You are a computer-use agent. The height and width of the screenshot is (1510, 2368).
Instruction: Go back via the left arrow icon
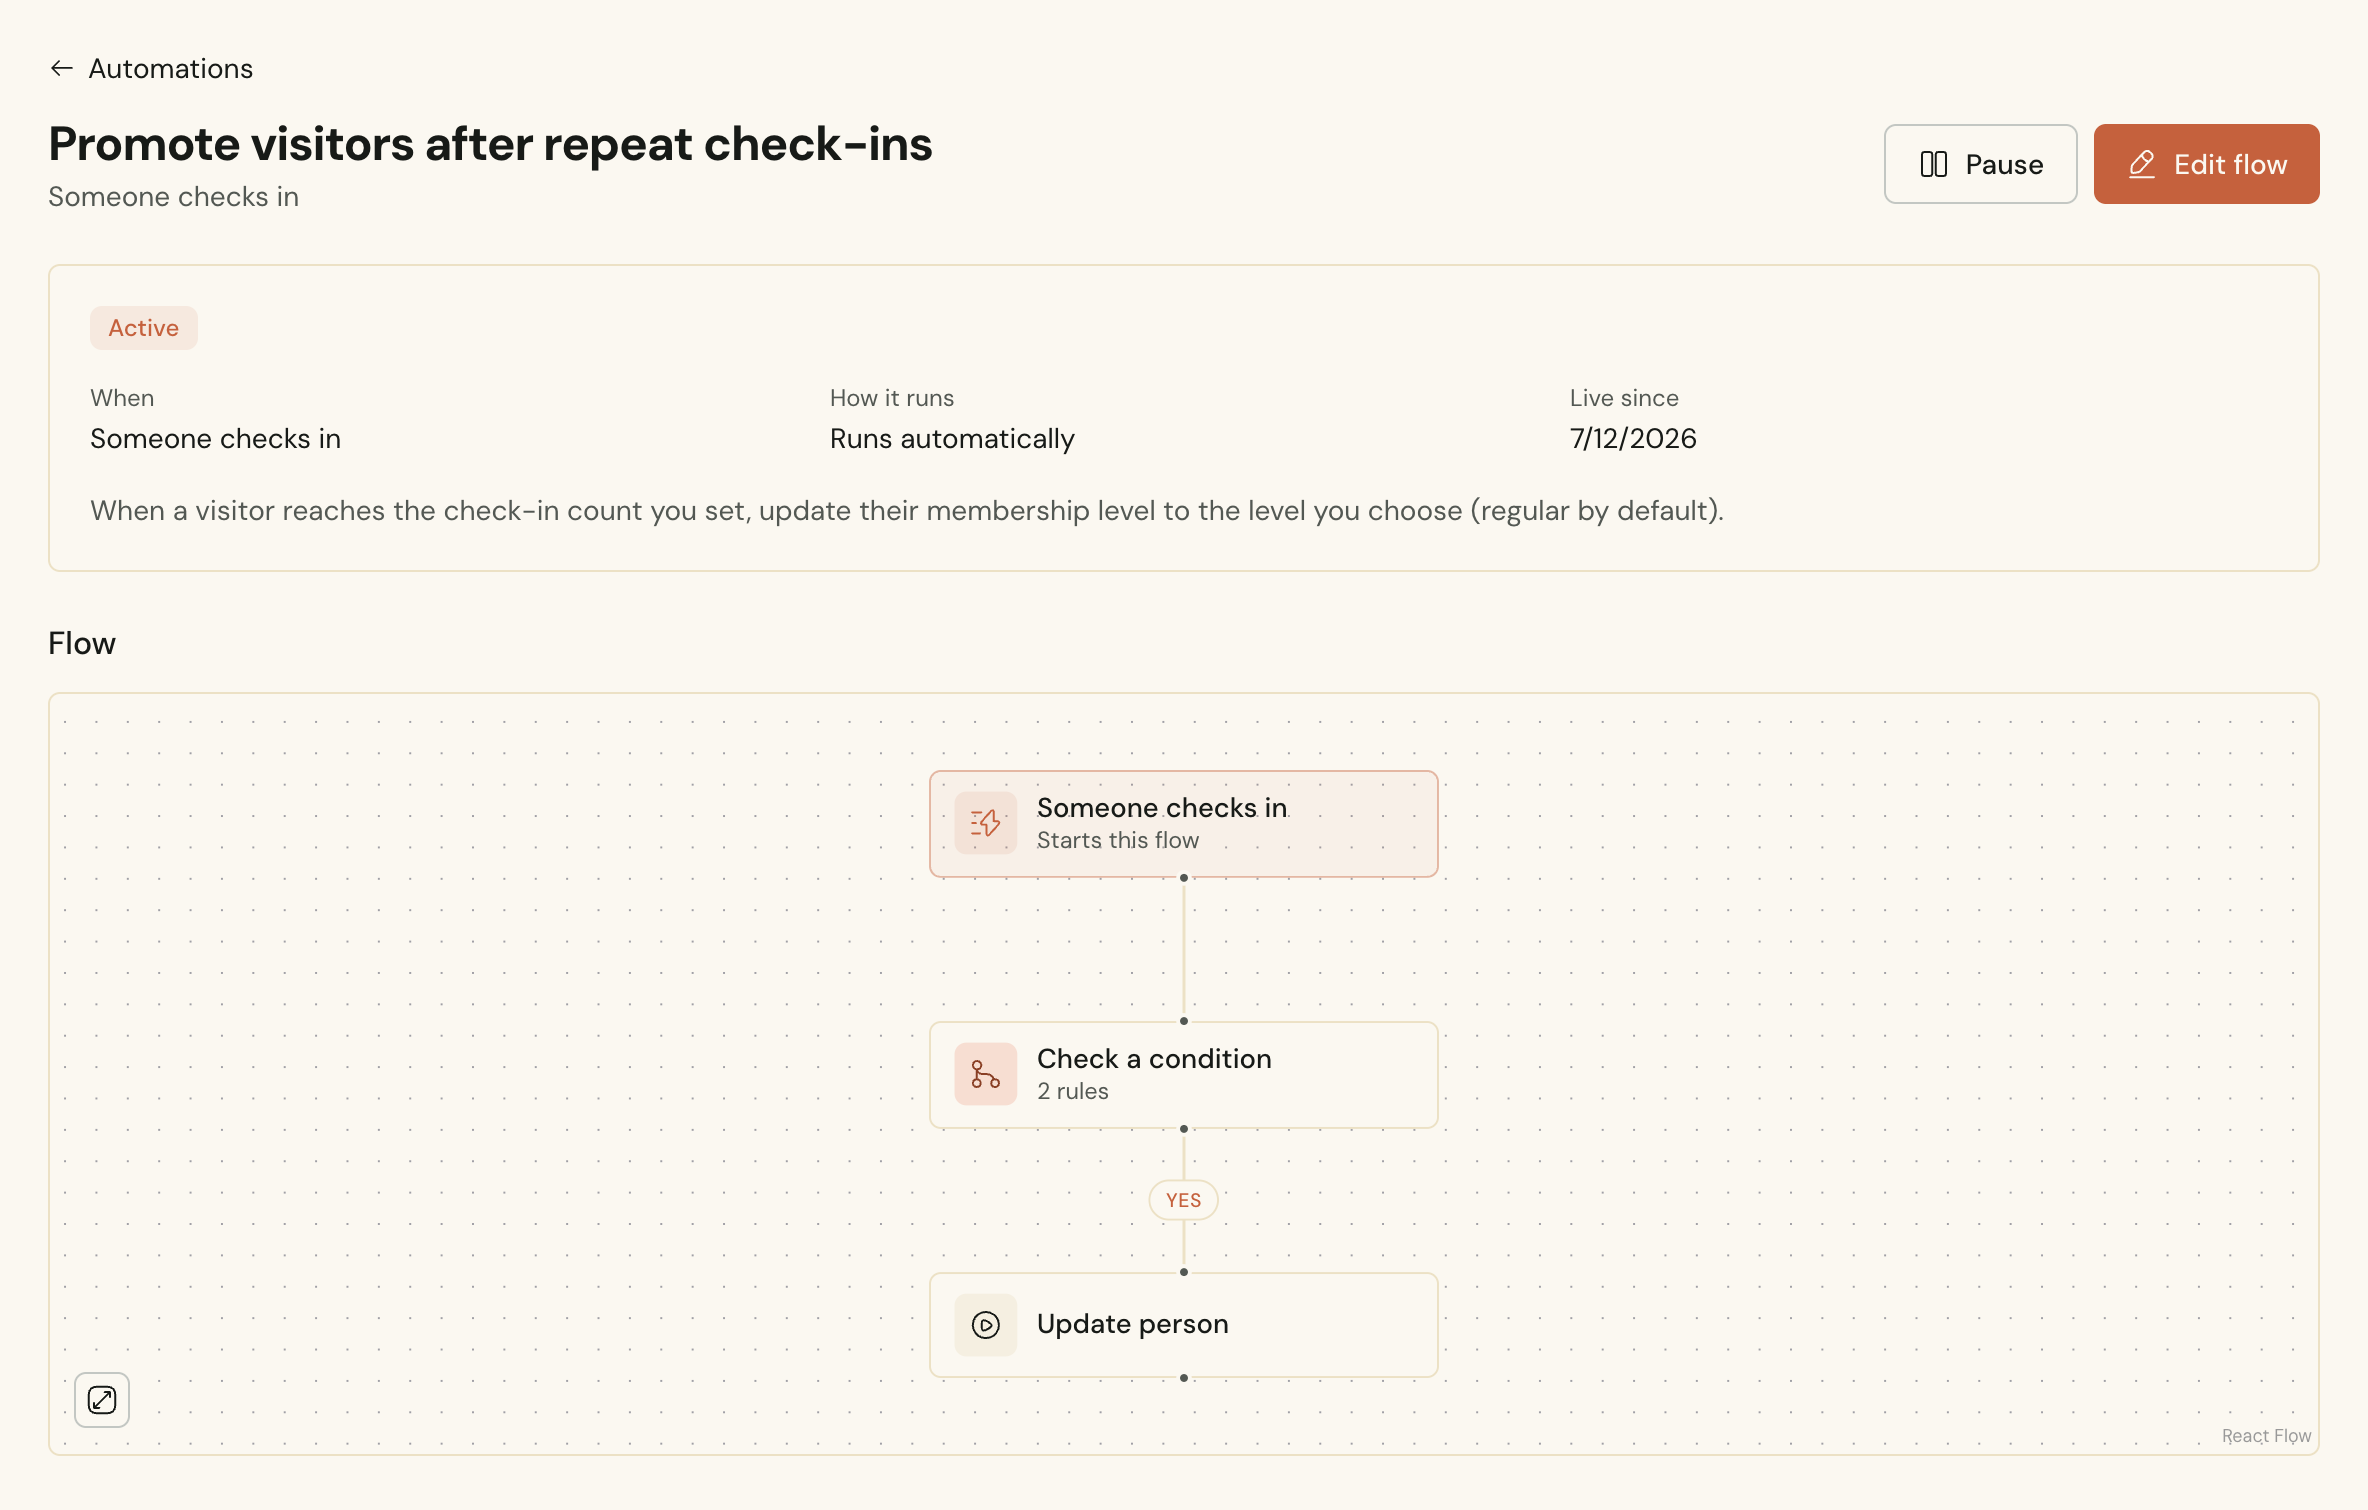point(62,68)
